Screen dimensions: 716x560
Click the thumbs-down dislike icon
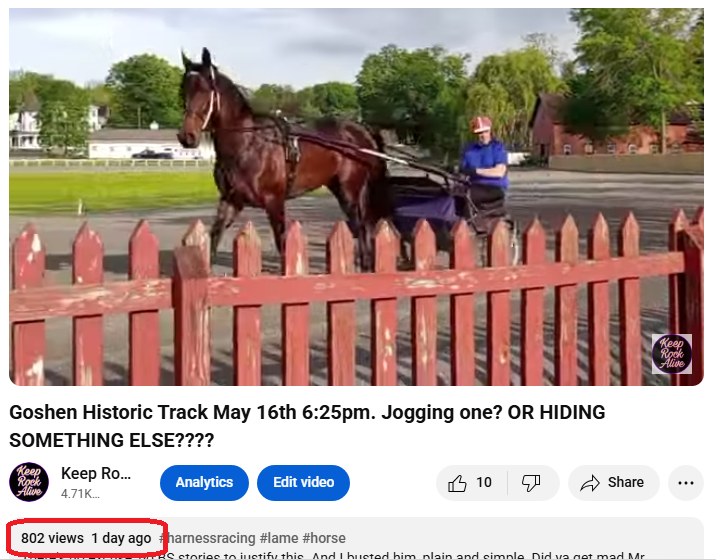[x=531, y=483]
